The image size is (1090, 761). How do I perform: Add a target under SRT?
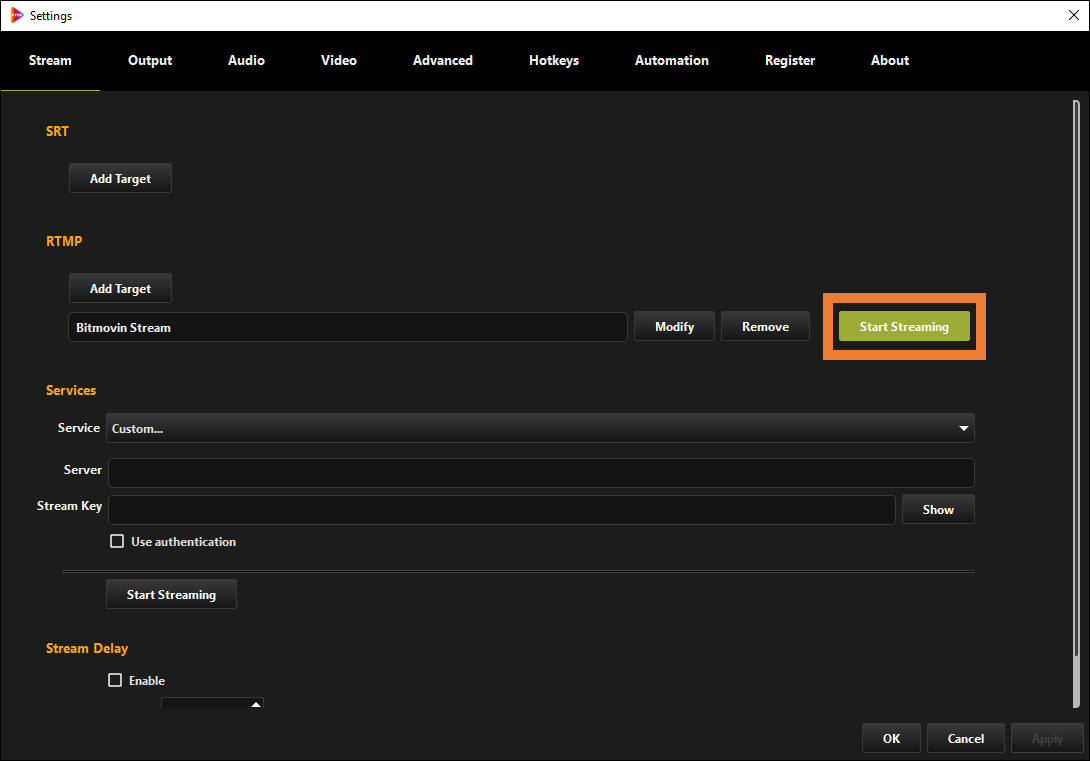tap(120, 179)
